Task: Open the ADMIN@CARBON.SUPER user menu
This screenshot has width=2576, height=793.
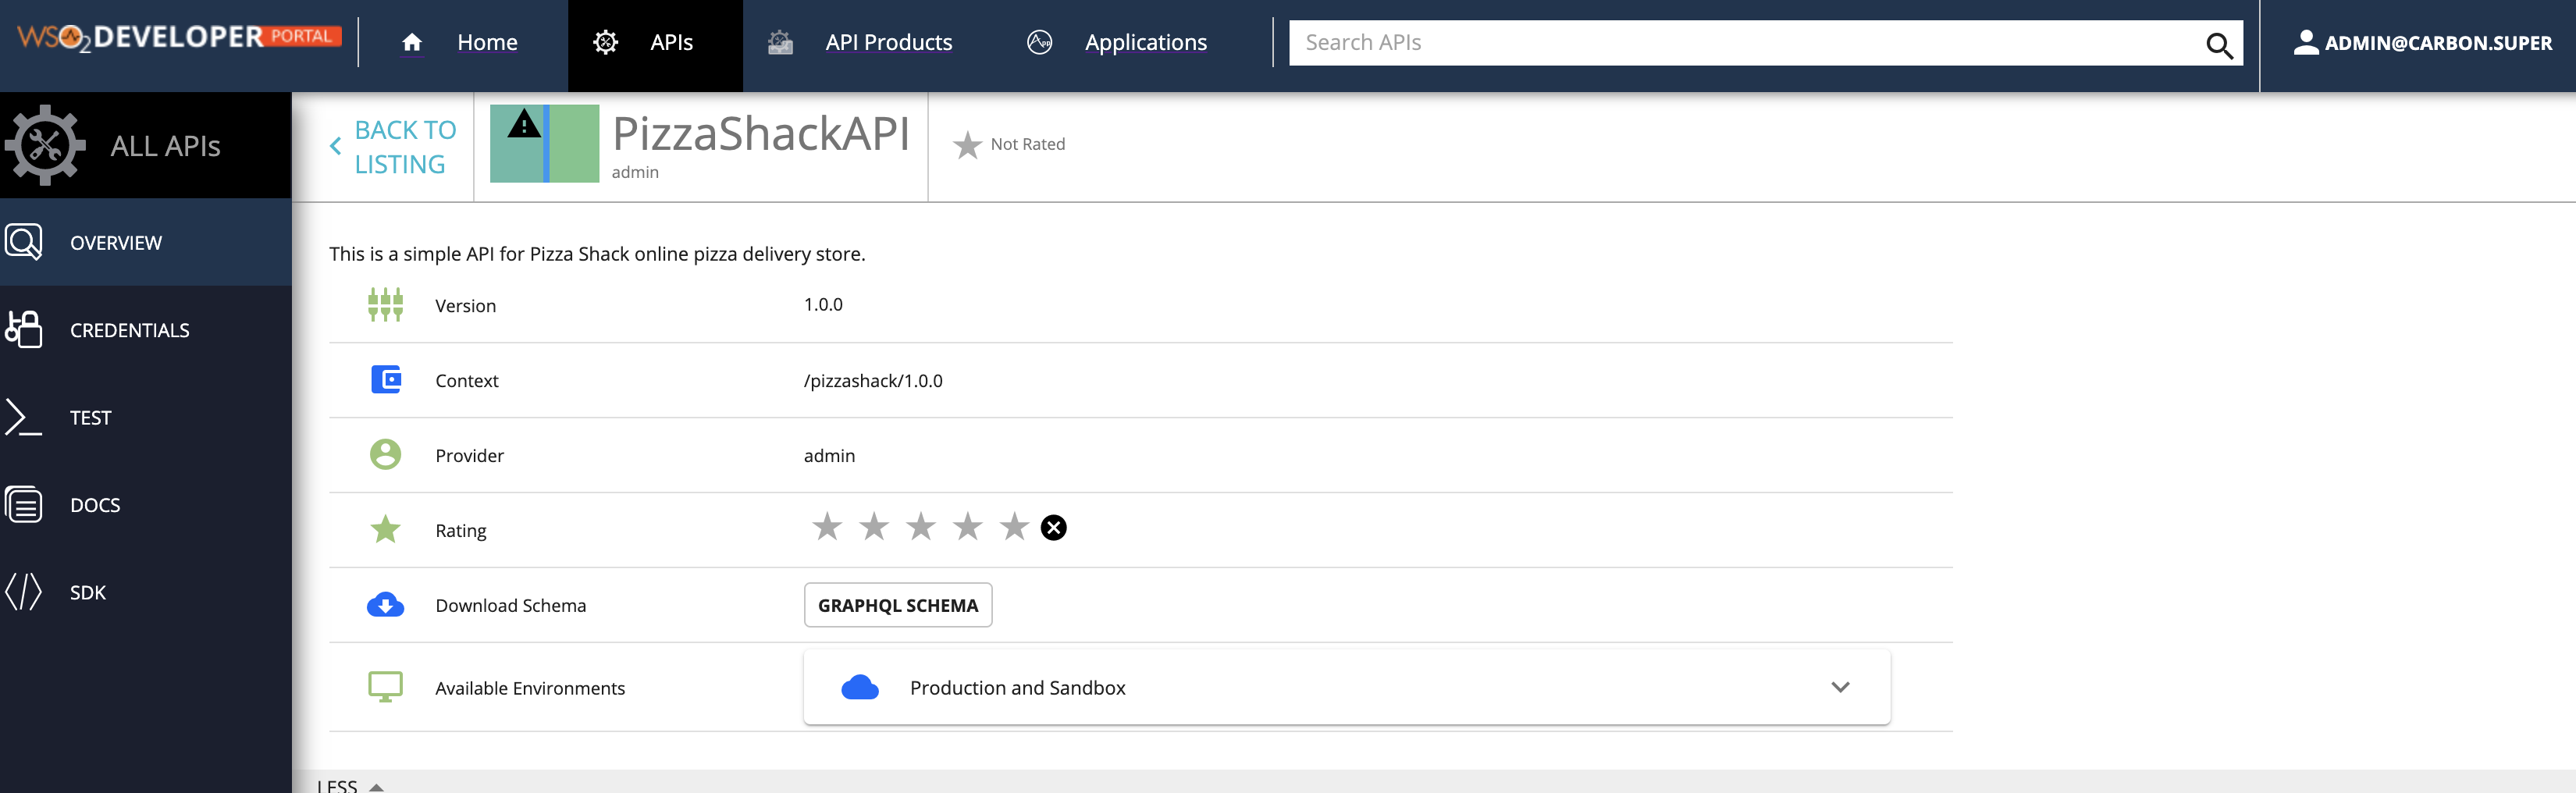Action: click(2422, 42)
